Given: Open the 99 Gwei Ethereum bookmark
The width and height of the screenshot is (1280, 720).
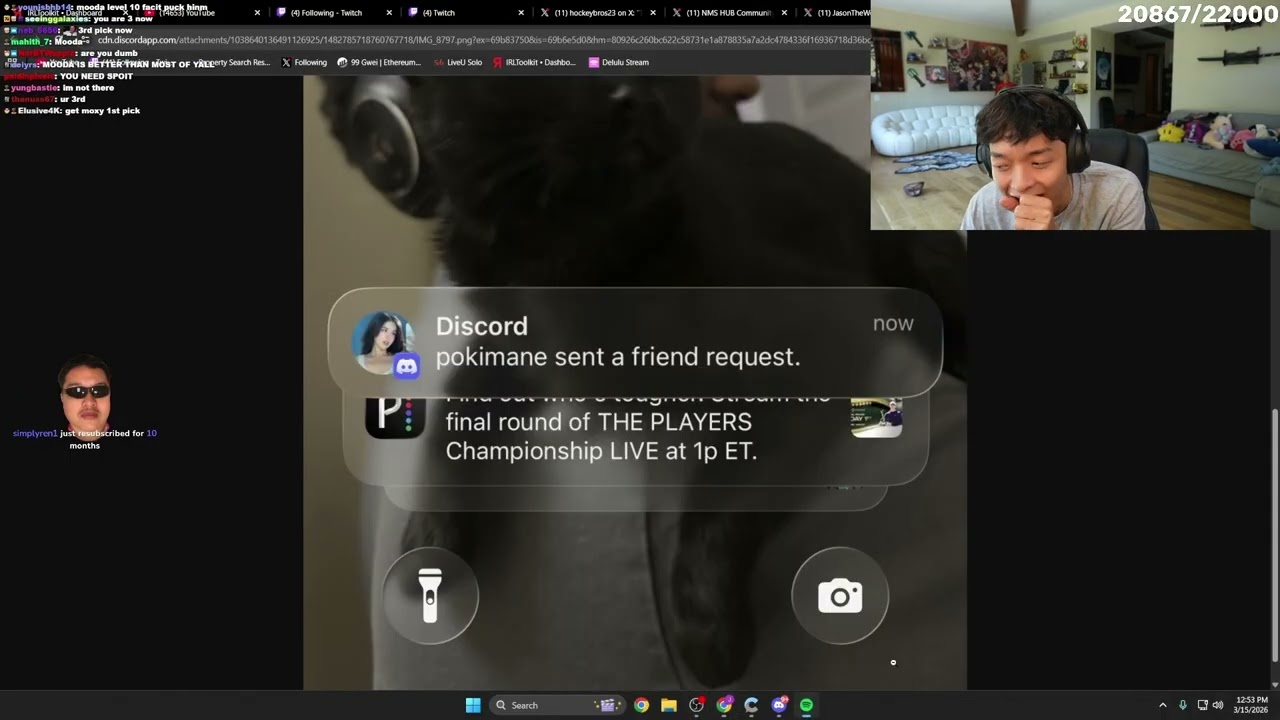Looking at the screenshot, I should point(379,62).
